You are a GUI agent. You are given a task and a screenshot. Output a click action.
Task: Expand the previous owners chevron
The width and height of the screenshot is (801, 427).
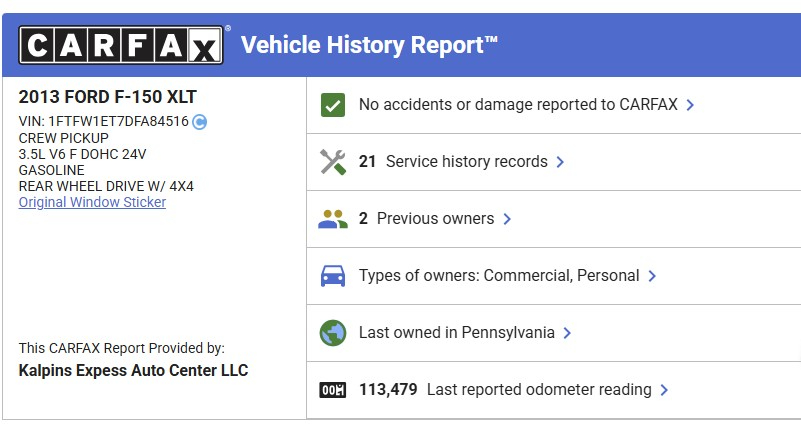[x=507, y=219]
